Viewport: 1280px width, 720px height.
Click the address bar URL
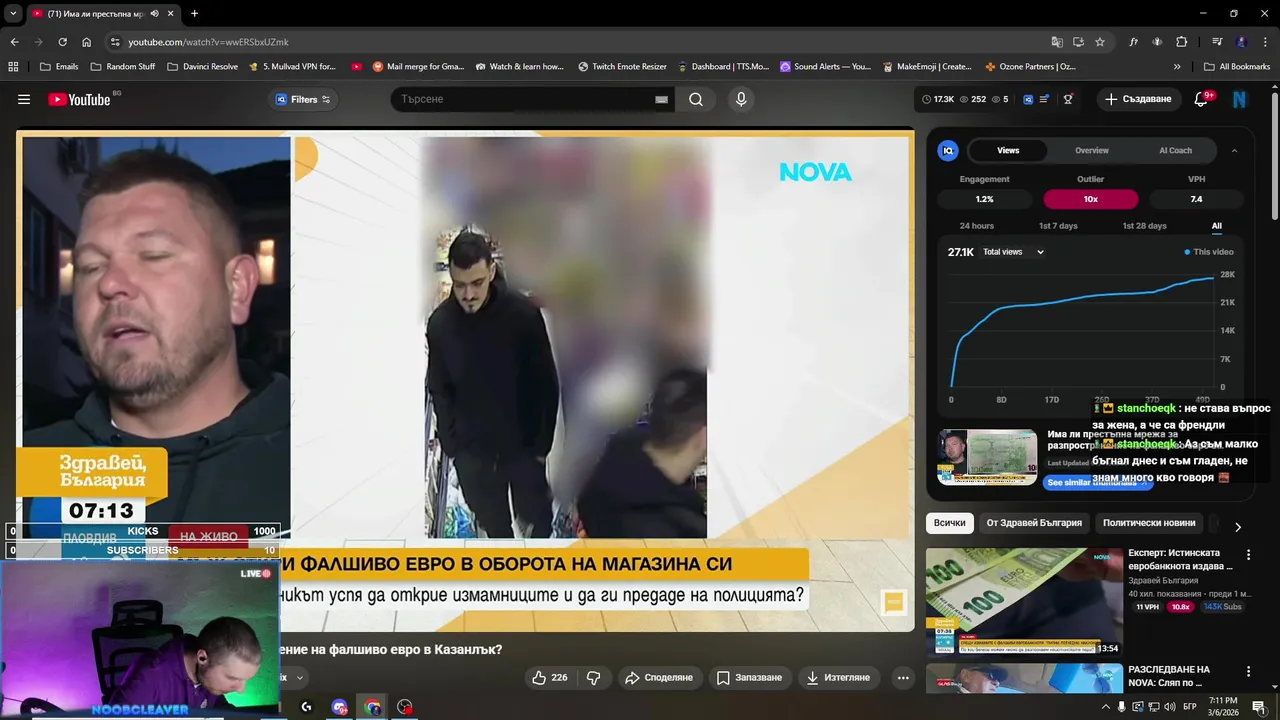point(208,42)
